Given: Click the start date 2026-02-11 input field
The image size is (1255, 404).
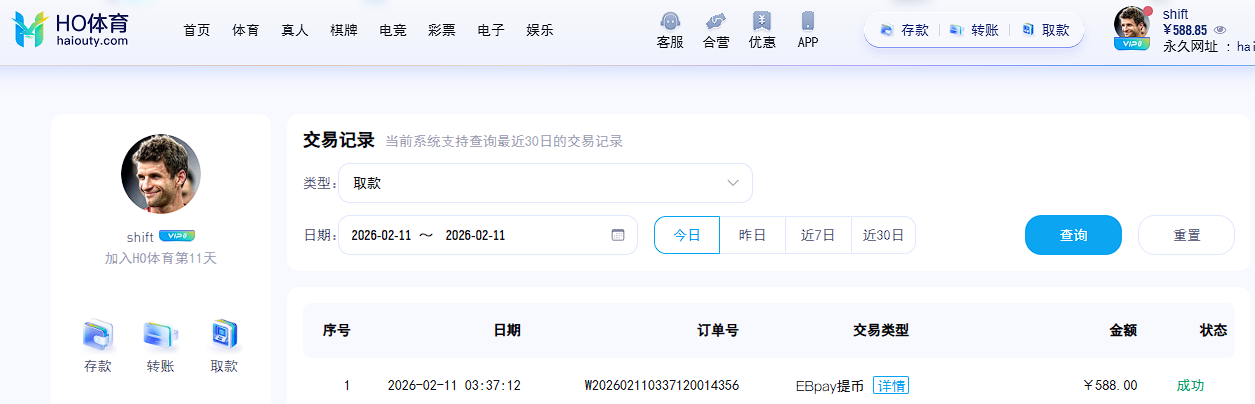Looking at the screenshot, I should tap(382, 235).
